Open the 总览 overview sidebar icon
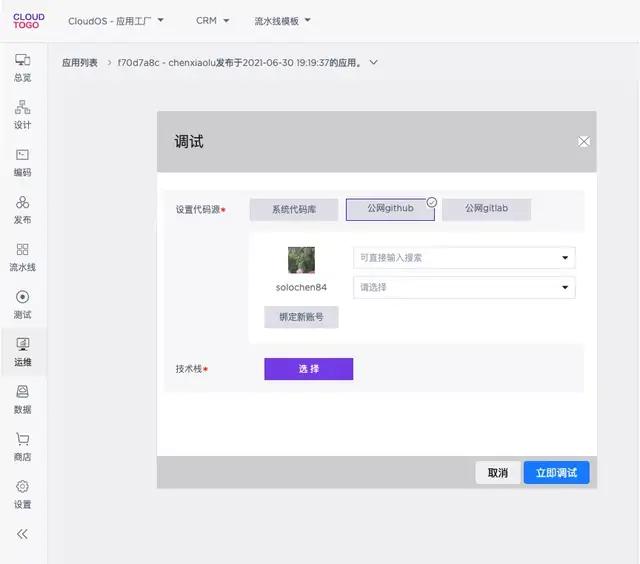Viewport: 640px width, 564px height. tap(22, 67)
